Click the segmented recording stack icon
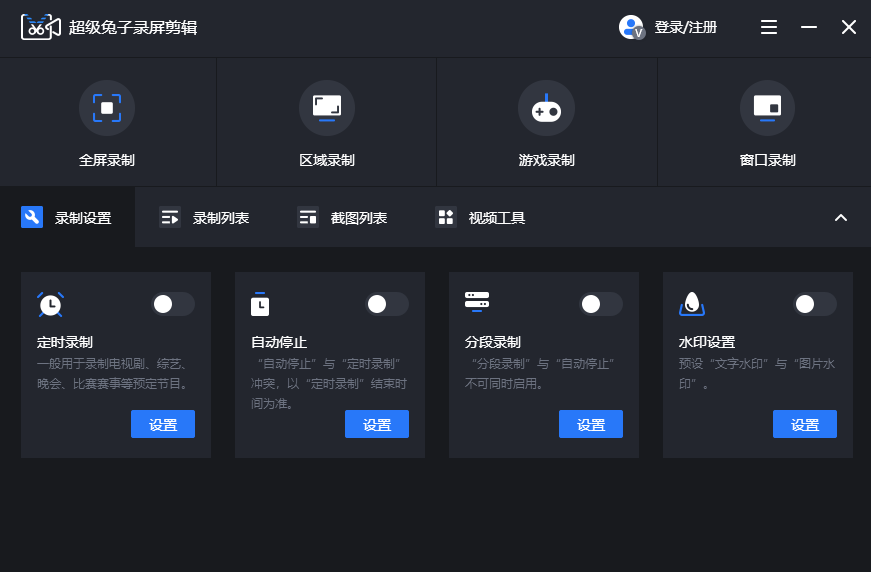The height and width of the screenshot is (572, 871). 477,300
